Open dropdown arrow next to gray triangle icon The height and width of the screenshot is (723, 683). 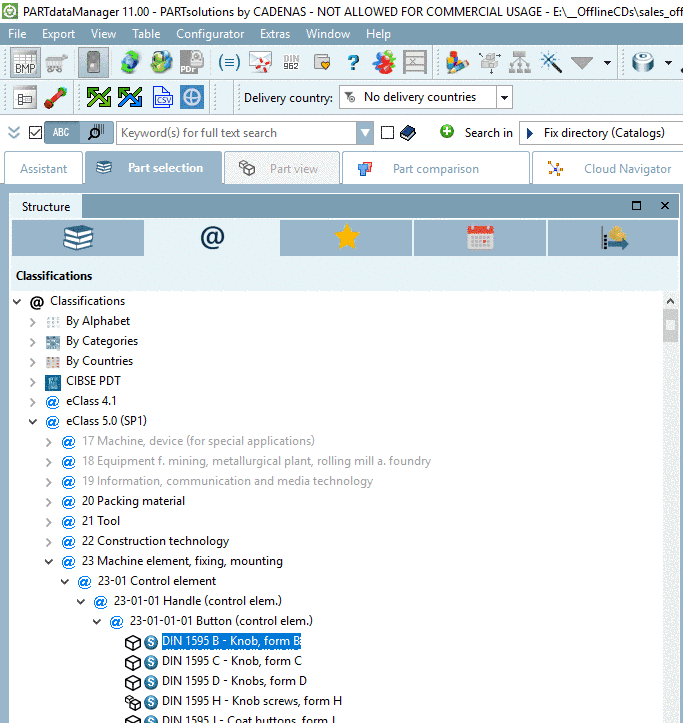click(x=607, y=63)
